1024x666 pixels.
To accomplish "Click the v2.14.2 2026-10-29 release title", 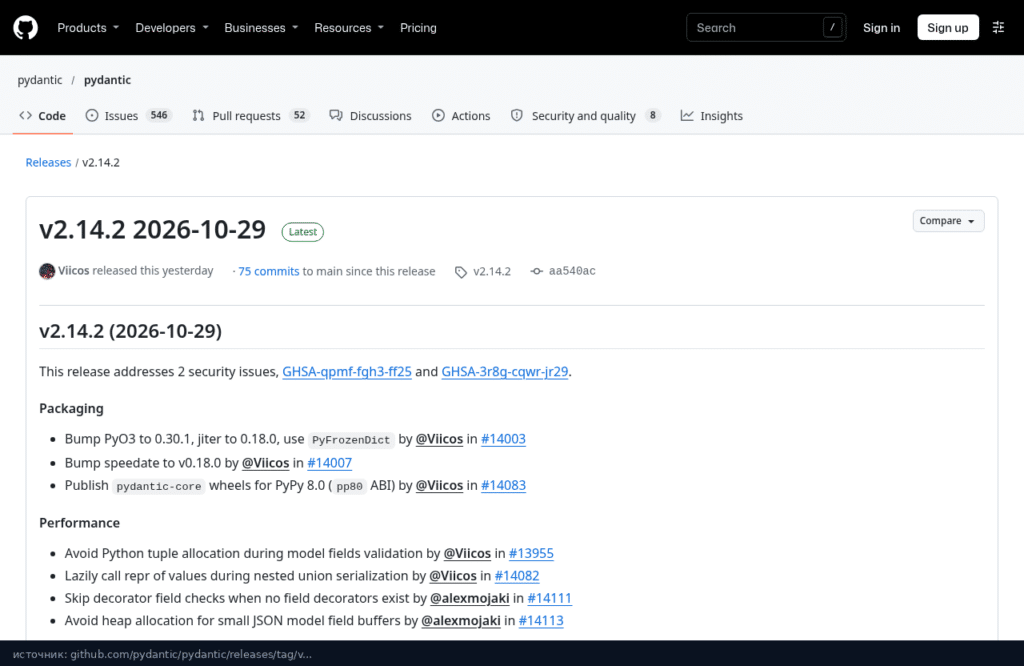I will coord(152,230).
